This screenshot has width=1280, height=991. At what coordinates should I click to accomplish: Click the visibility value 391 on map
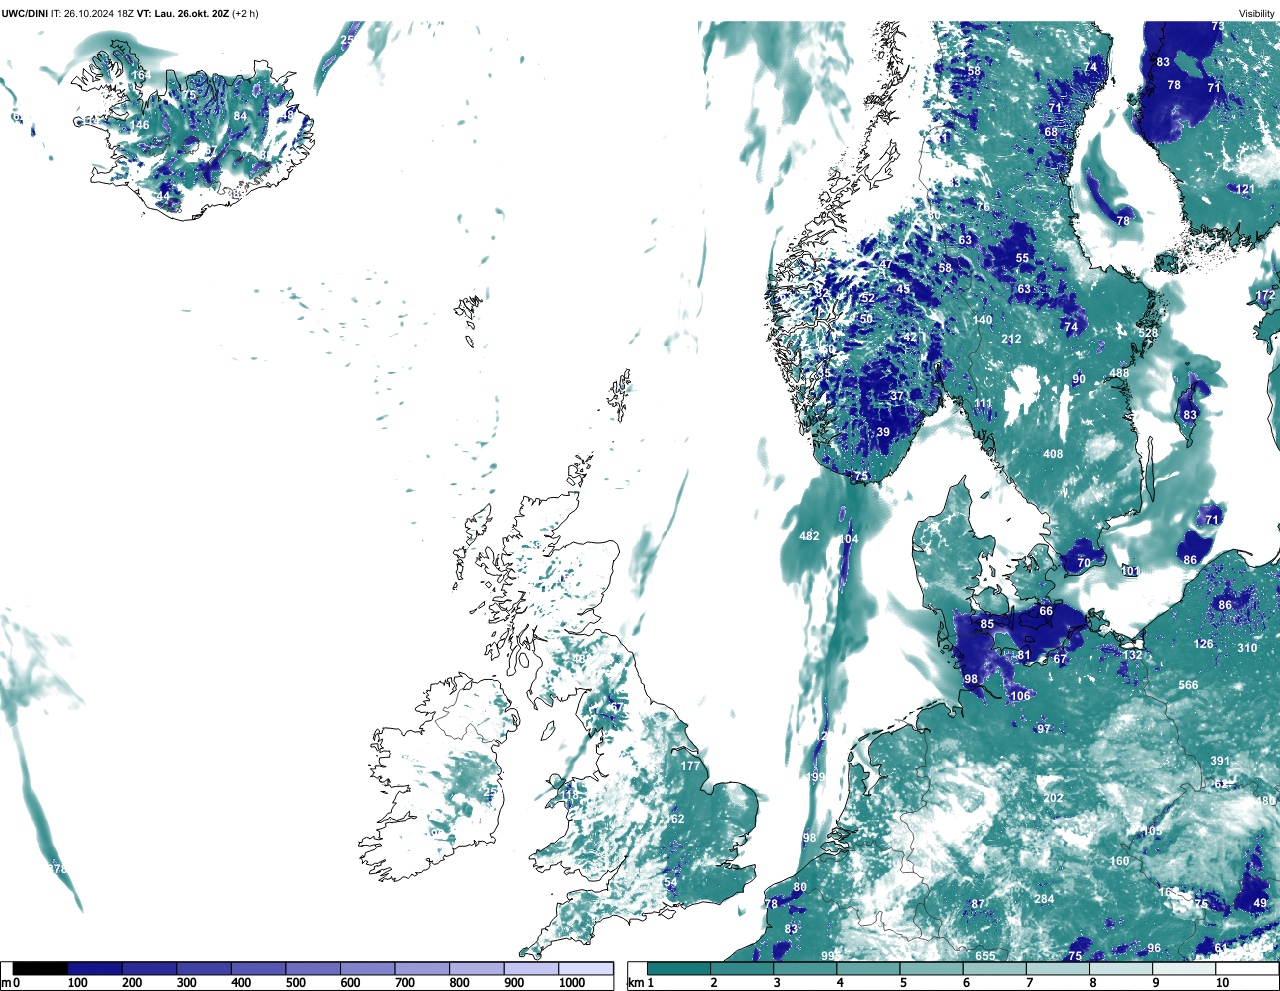[x=1220, y=761]
